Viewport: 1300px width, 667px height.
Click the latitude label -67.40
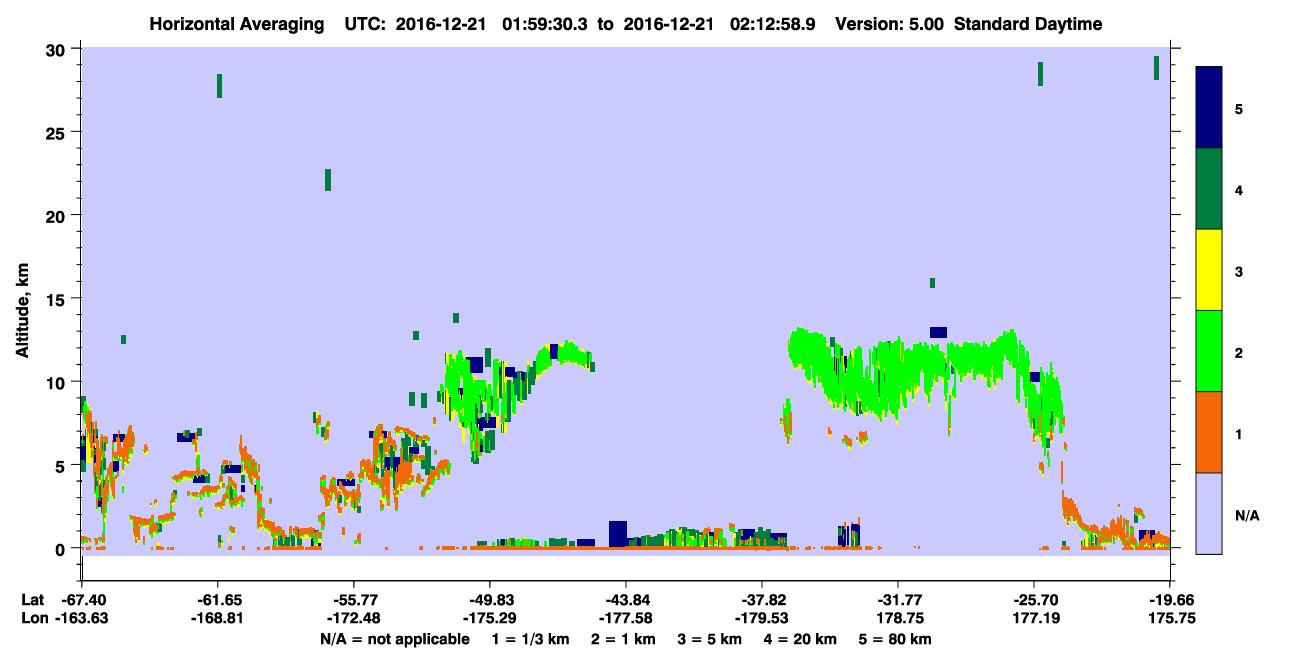[82, 599]
